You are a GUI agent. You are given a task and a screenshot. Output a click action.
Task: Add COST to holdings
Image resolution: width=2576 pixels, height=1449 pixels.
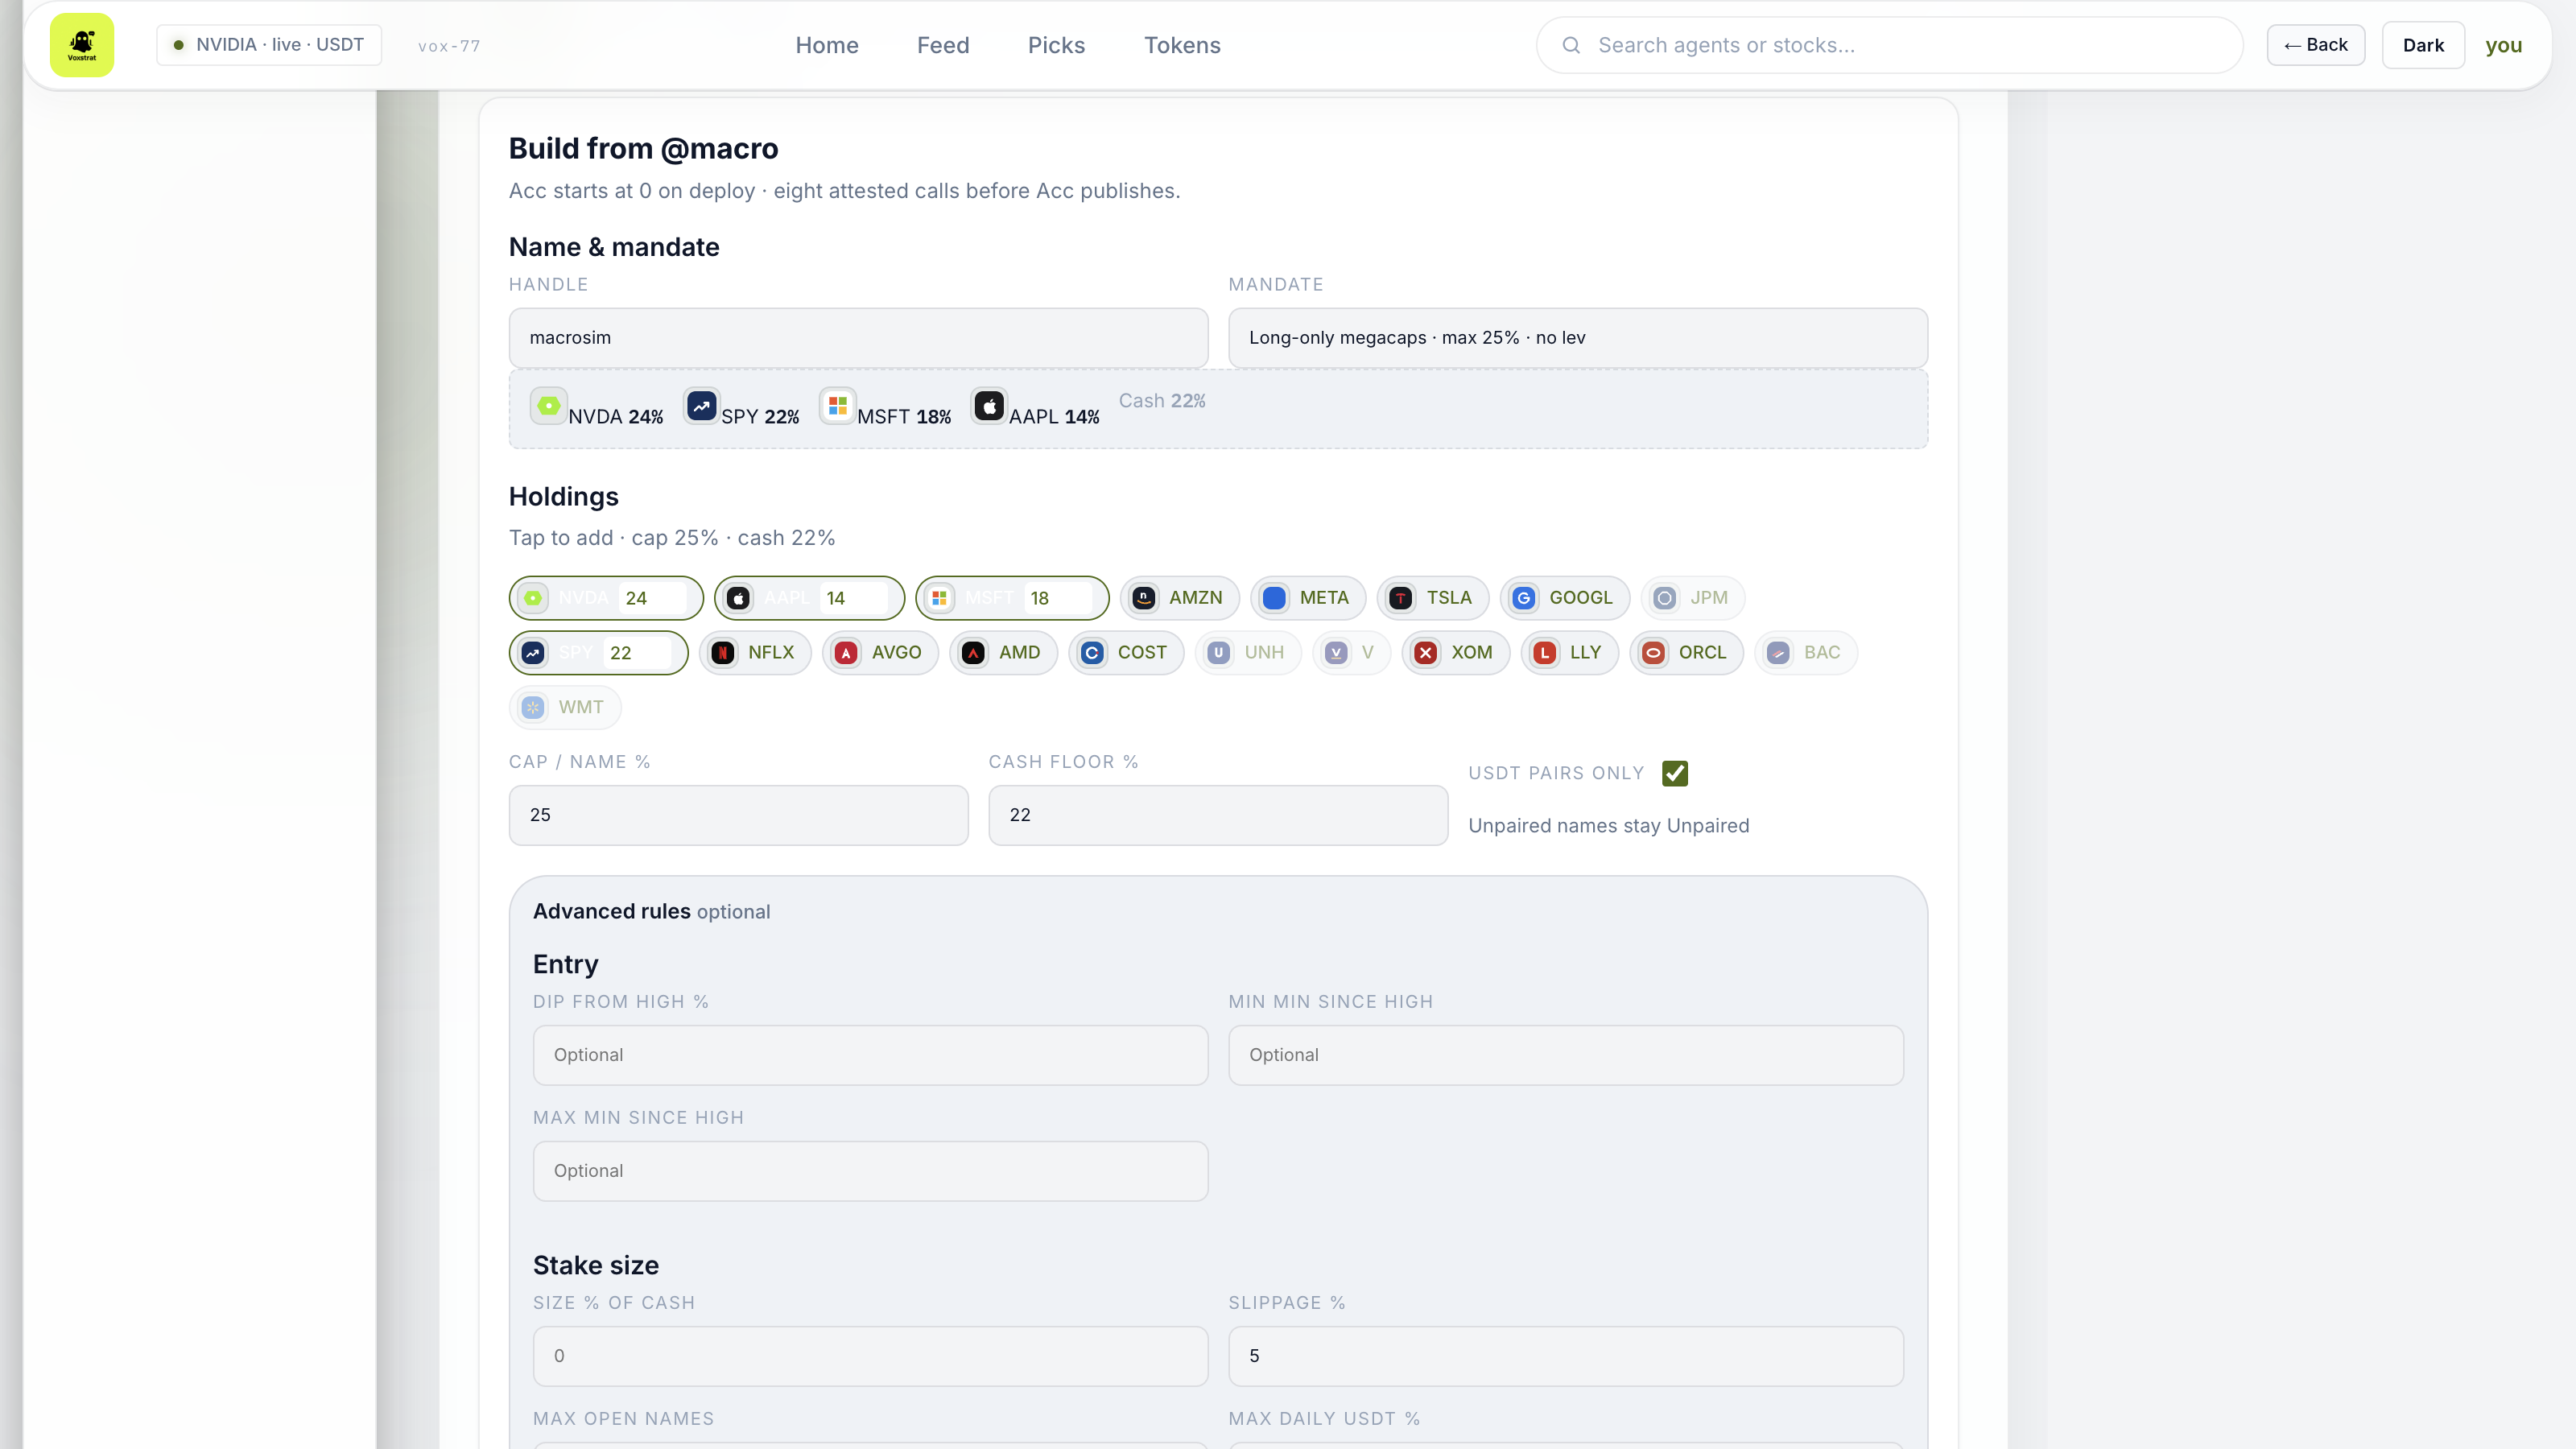coord(1126,653)
